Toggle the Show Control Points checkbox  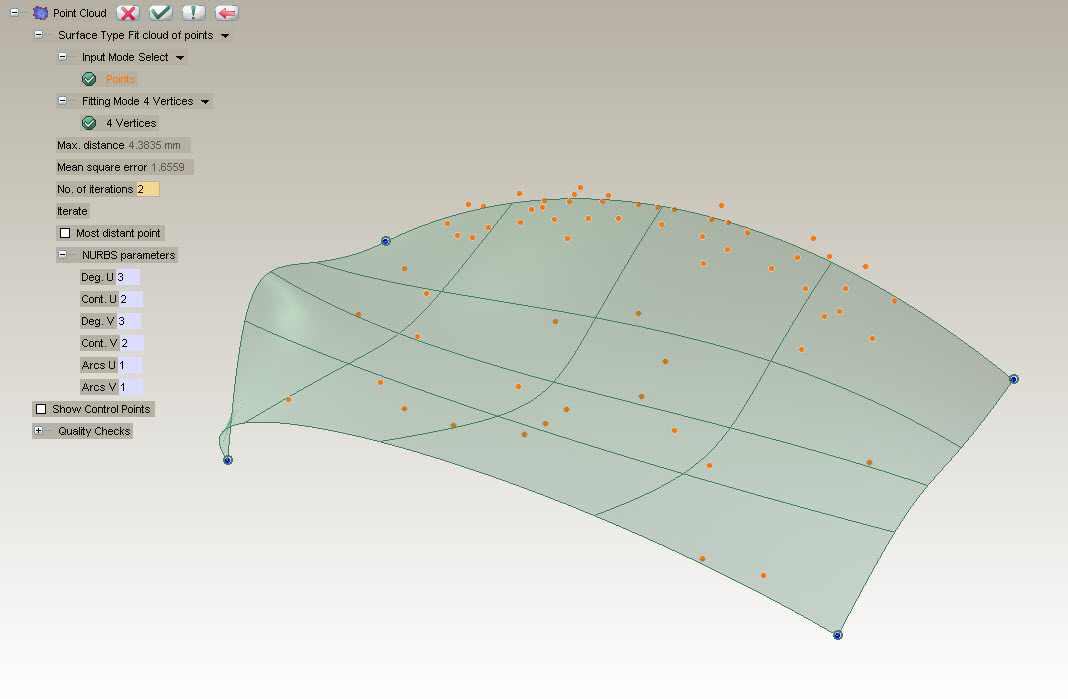click(41, 409)
